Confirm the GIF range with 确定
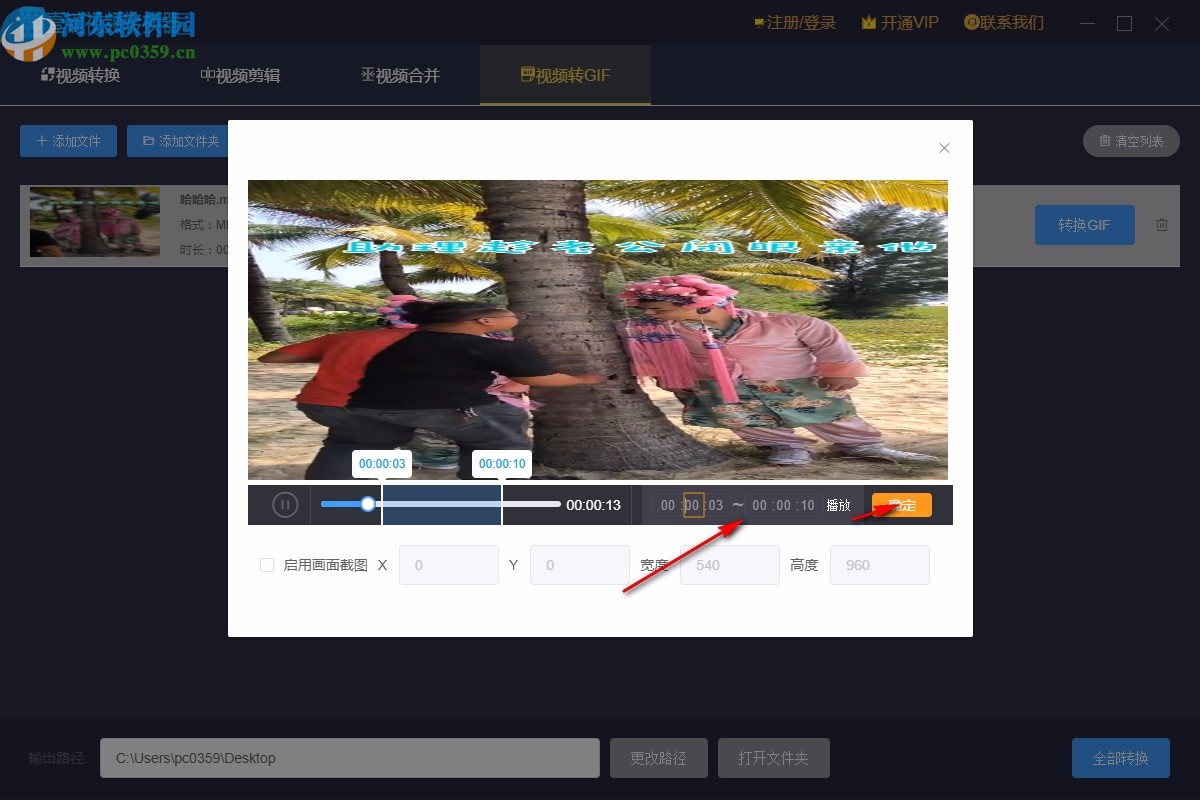 [902, 505]
